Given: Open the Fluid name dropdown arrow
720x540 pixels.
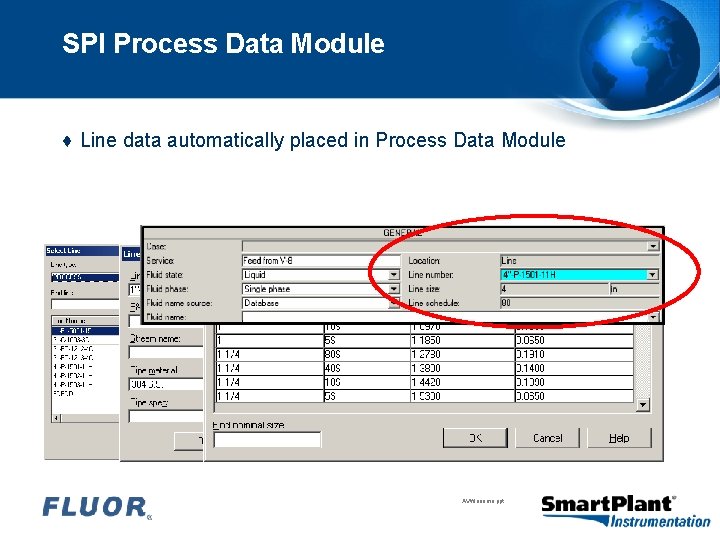Looking at the screenshot, I should pos(652,317).
